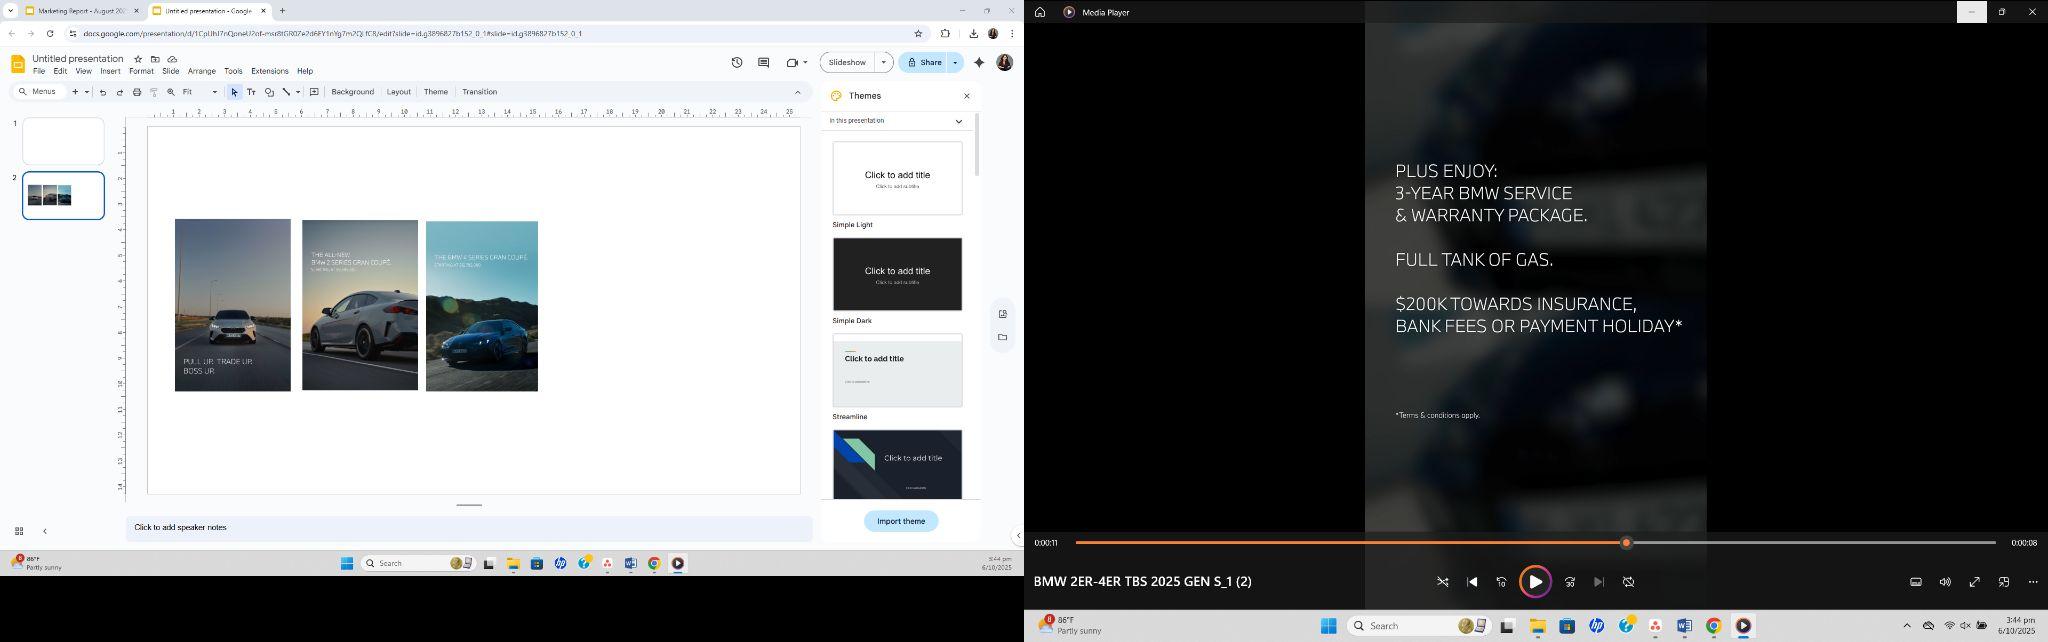The image size is (2048, 642).
Task: Click the cloud document status icon
Action: pos(172,59)
